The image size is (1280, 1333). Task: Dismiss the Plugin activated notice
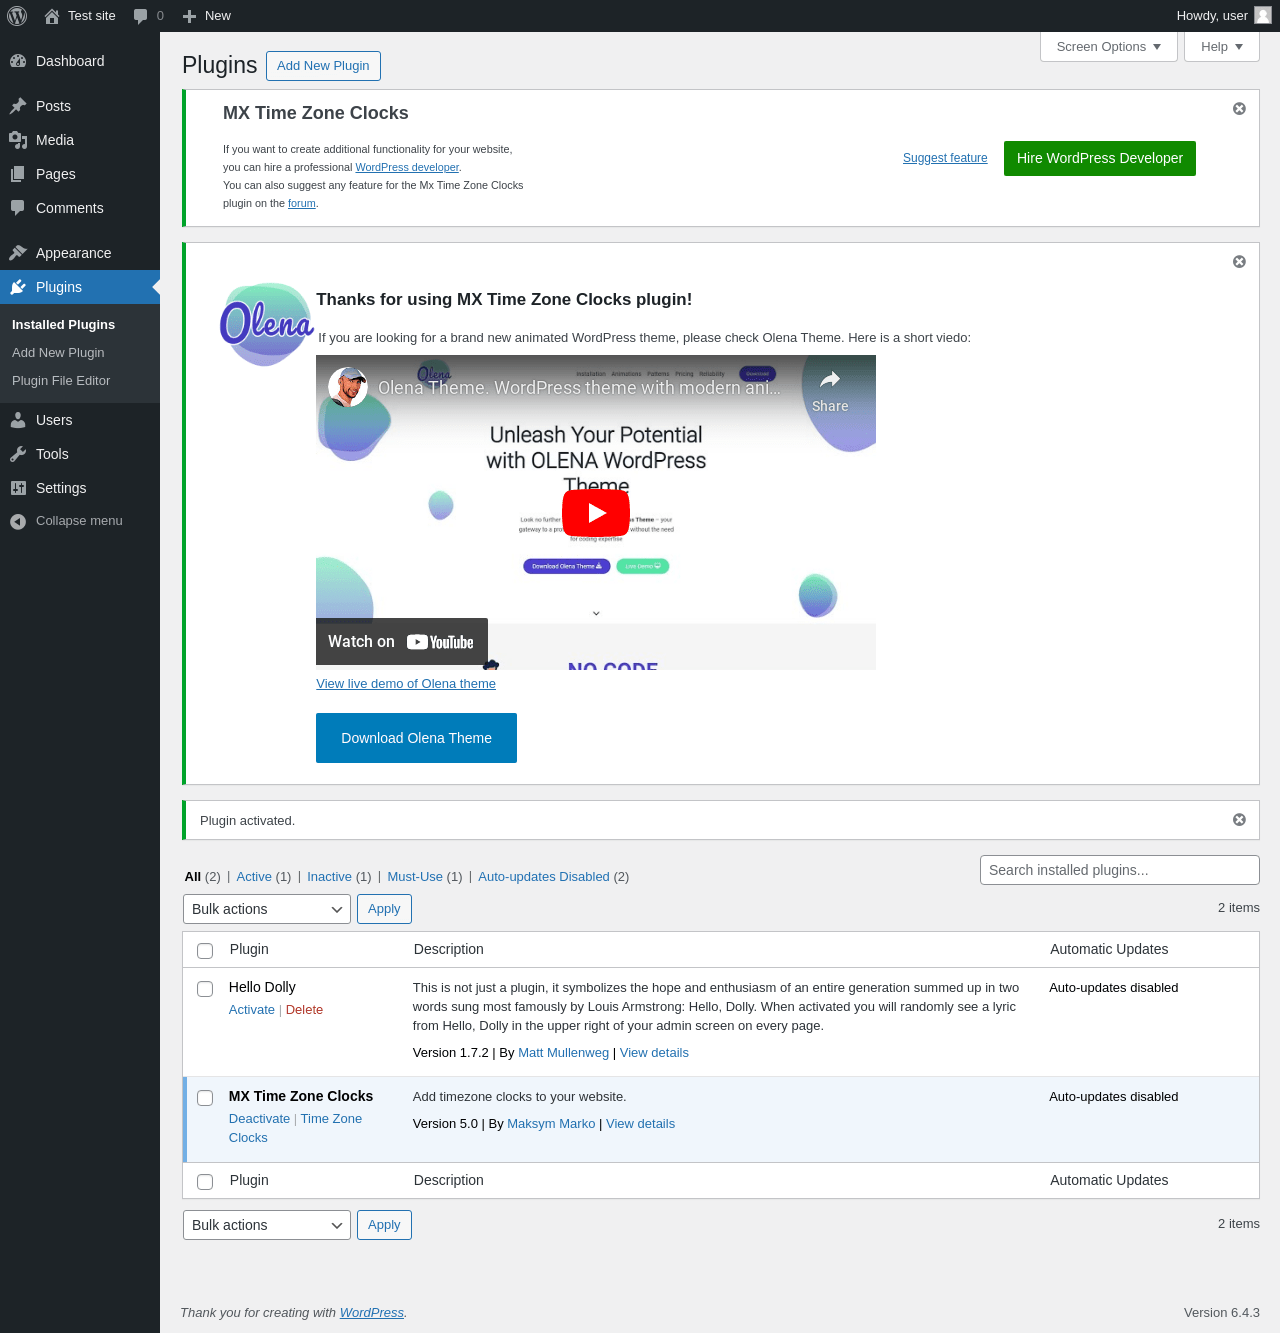click(1239, 820)
